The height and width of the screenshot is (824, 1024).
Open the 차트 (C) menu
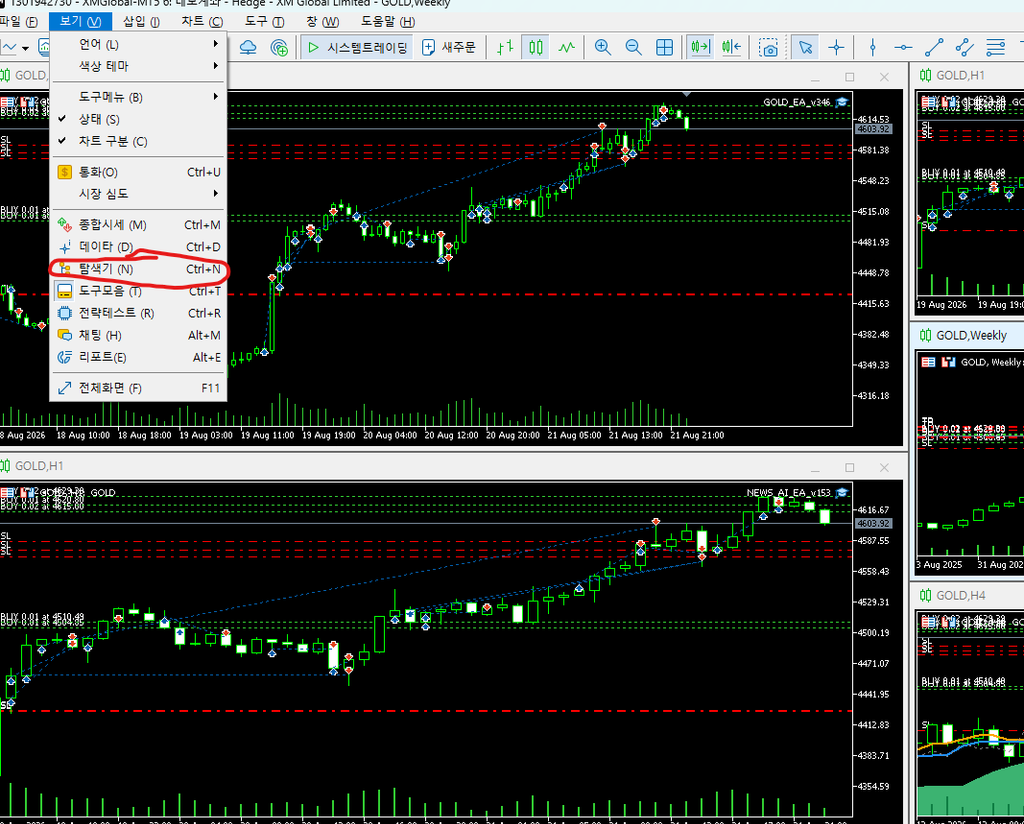(x=202, y=22)
